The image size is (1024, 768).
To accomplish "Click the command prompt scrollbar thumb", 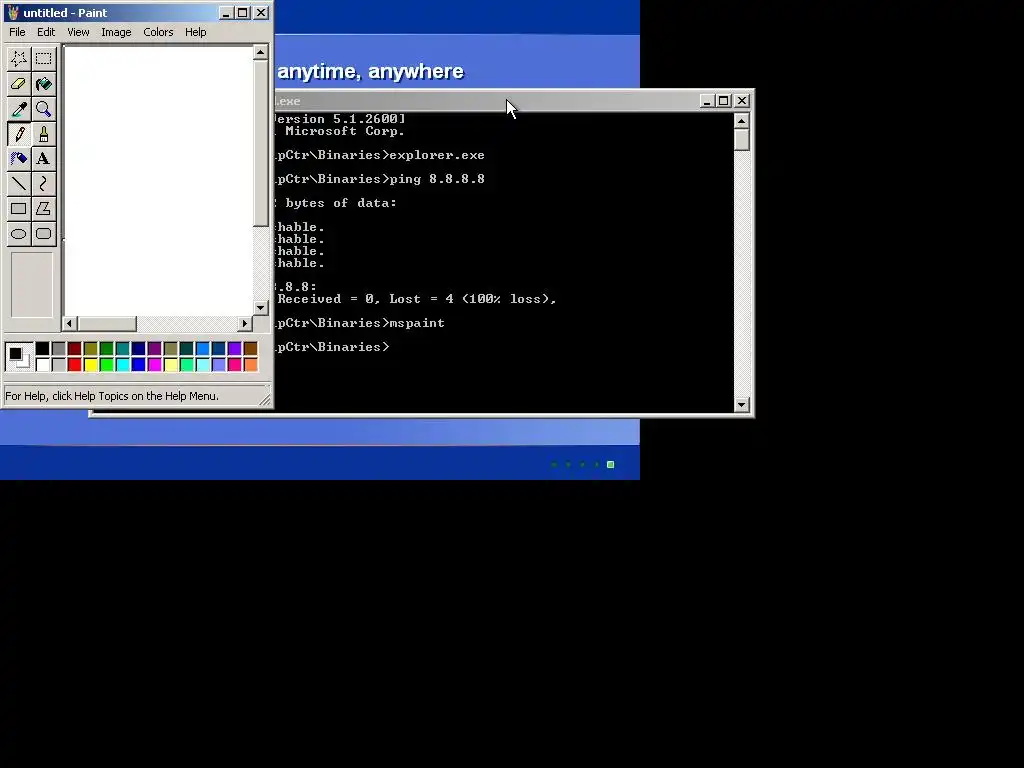I will point(741,140).
